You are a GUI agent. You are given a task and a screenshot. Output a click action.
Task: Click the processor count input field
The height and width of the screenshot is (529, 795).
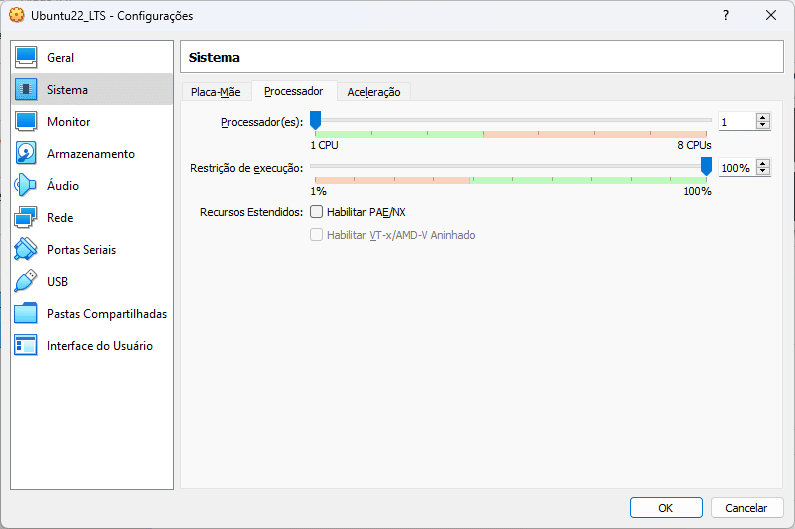point(735,122)
